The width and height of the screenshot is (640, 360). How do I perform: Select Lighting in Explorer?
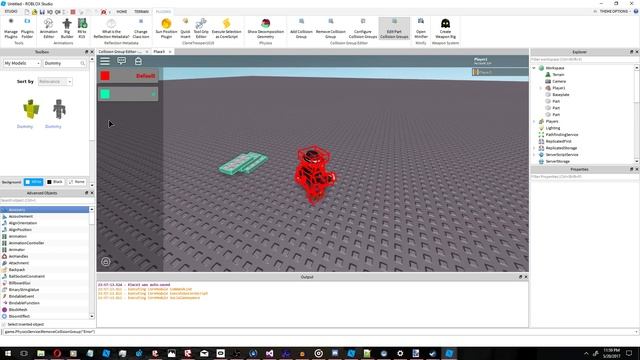click(x=553, y=128)
